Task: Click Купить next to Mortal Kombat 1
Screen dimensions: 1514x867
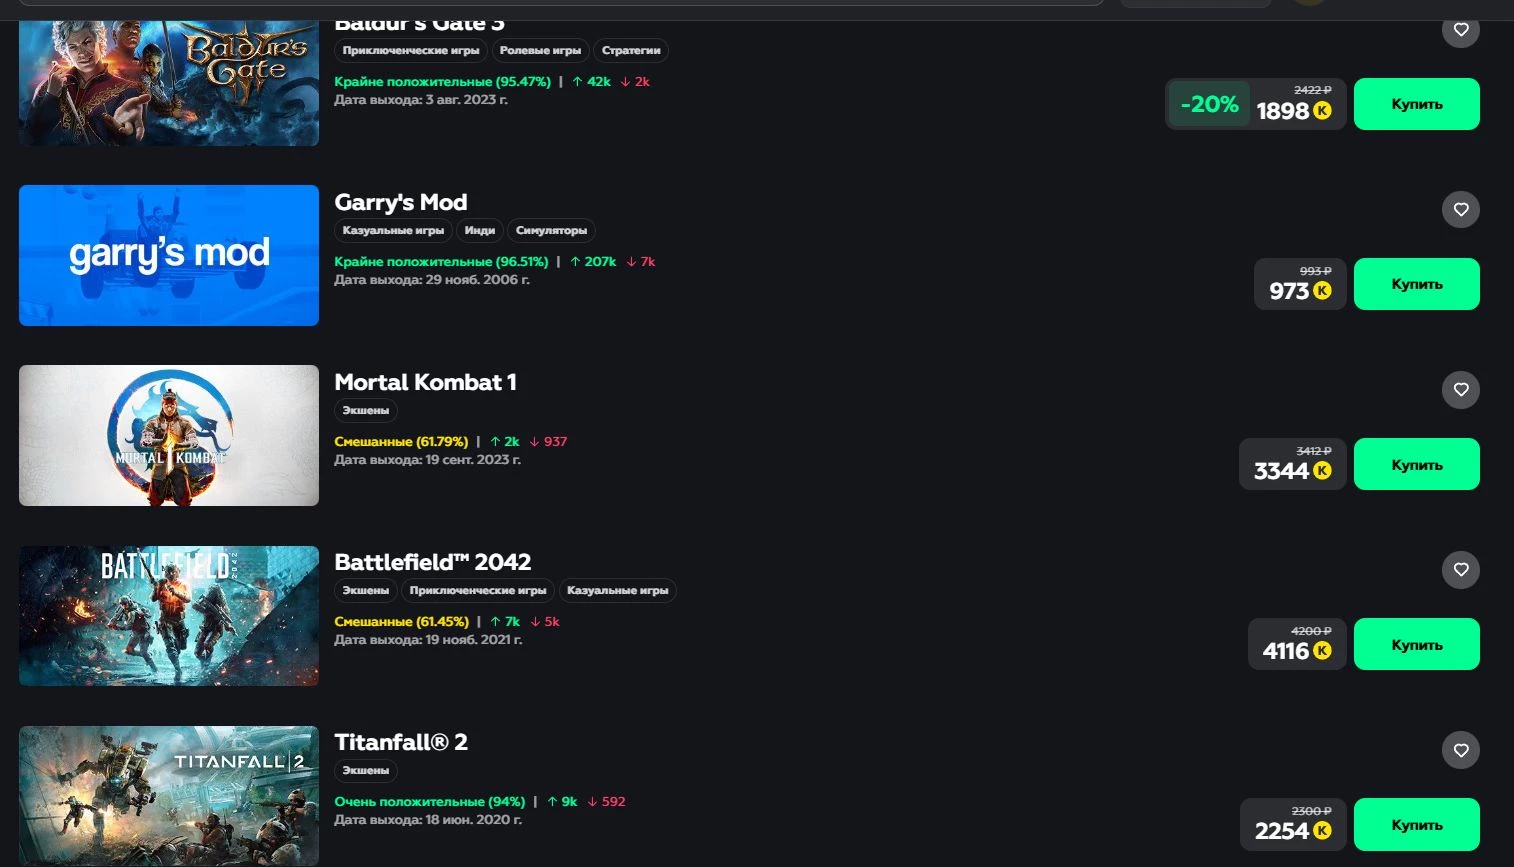Action: 1416,464
